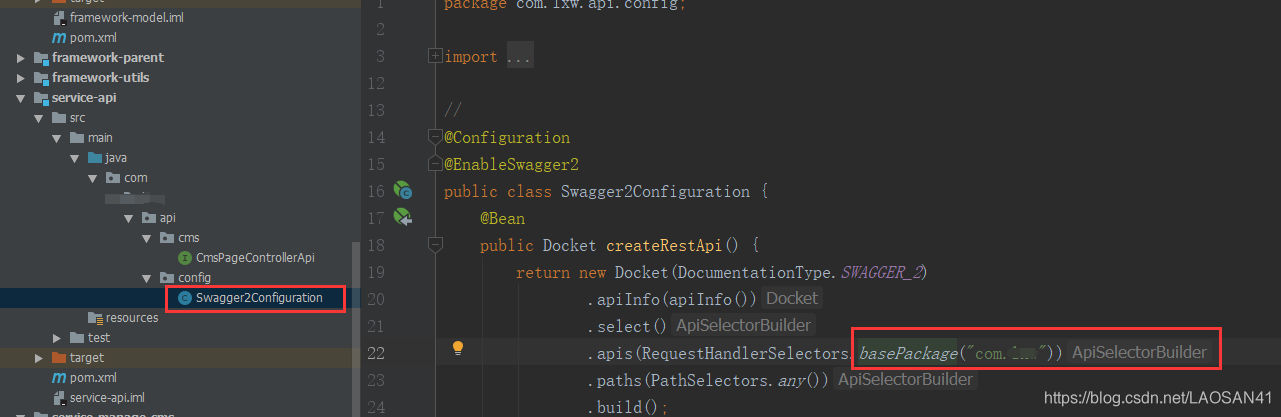
Task: Collapse the src folder
Action: click(39, 118)
